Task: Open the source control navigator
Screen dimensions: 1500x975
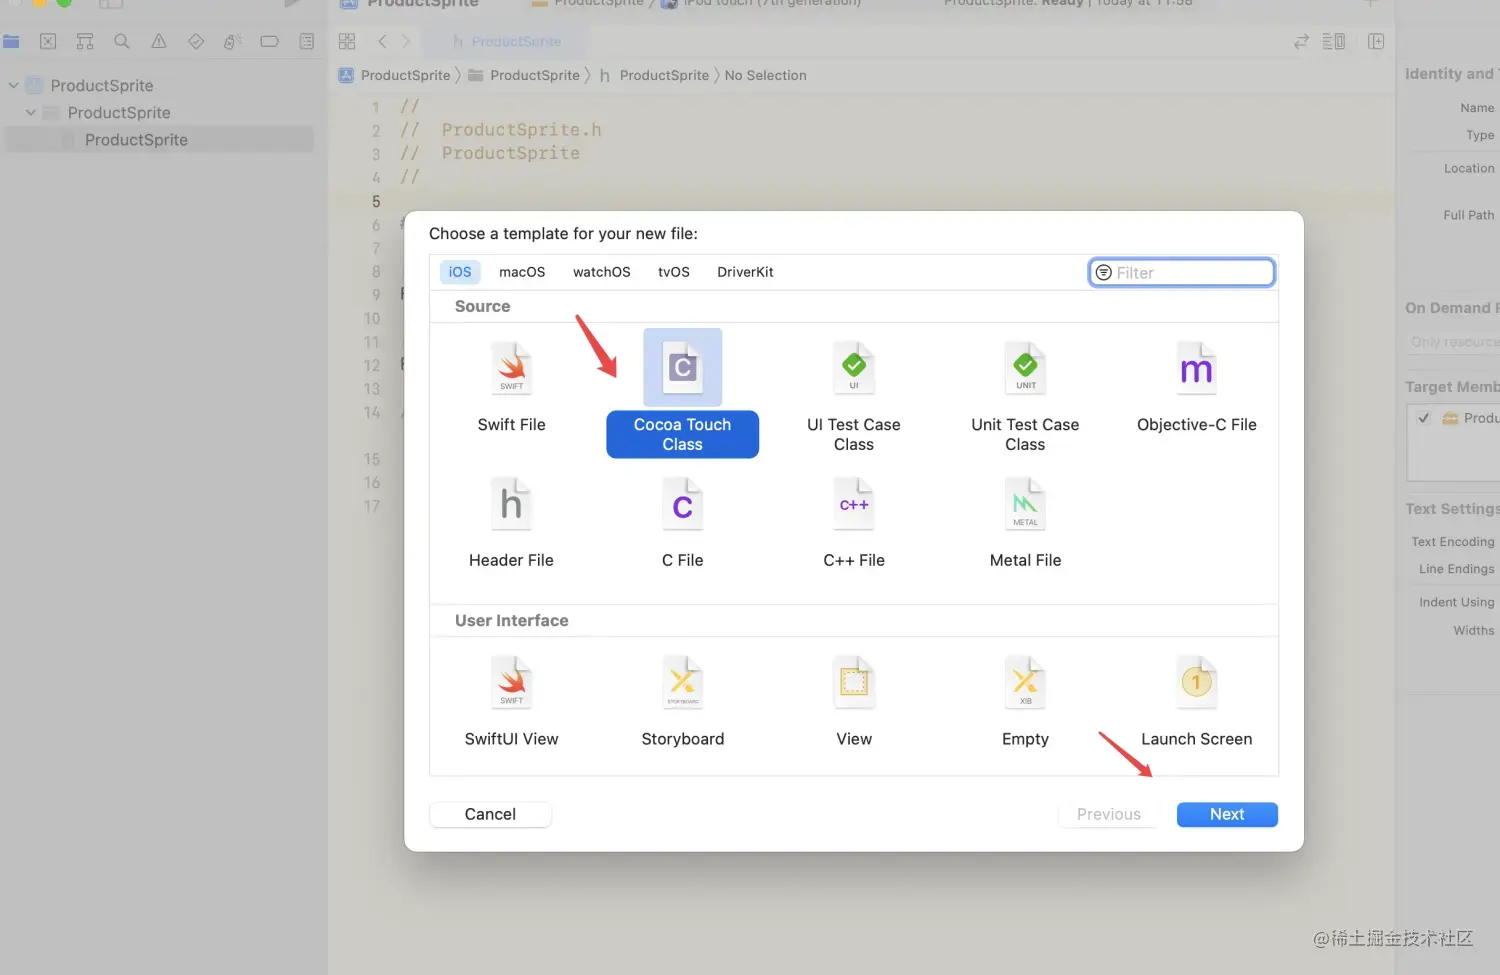Action: coord(48,41)
